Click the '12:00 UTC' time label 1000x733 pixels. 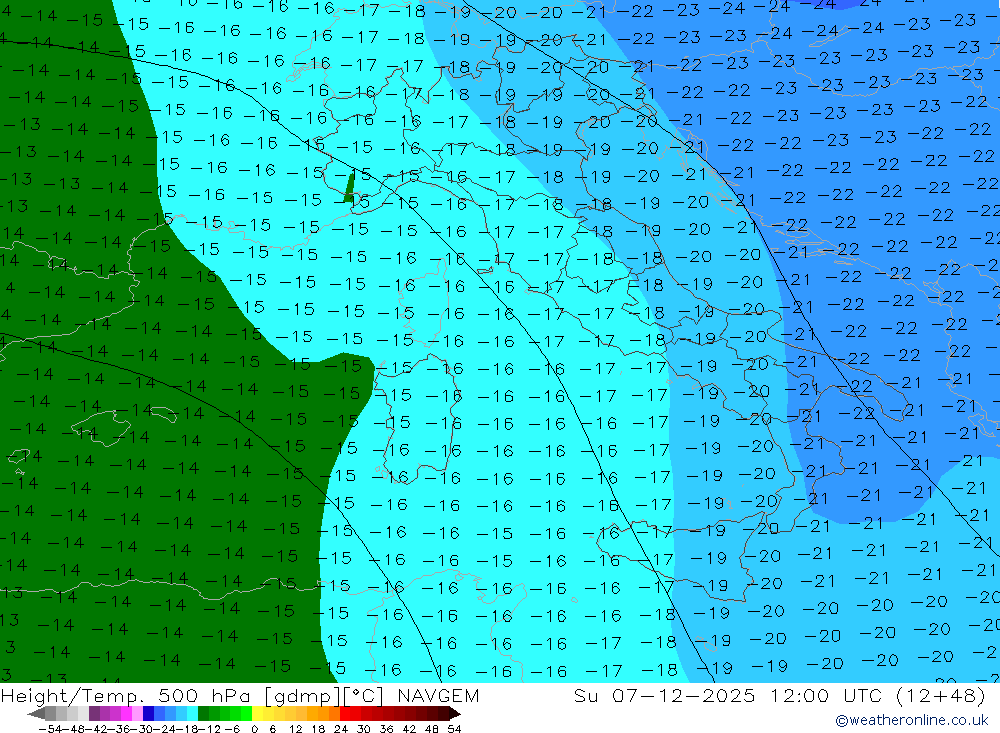pyautogui.click(x=829, y=695)
